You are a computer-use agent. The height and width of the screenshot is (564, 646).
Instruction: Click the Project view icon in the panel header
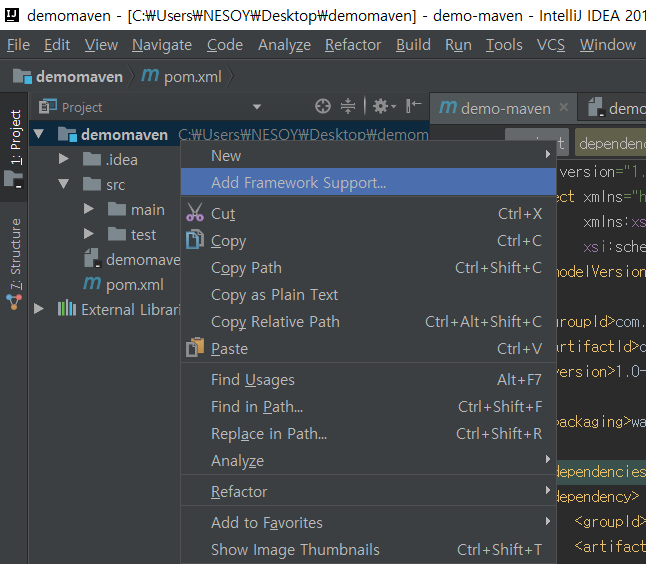(48, 107)
